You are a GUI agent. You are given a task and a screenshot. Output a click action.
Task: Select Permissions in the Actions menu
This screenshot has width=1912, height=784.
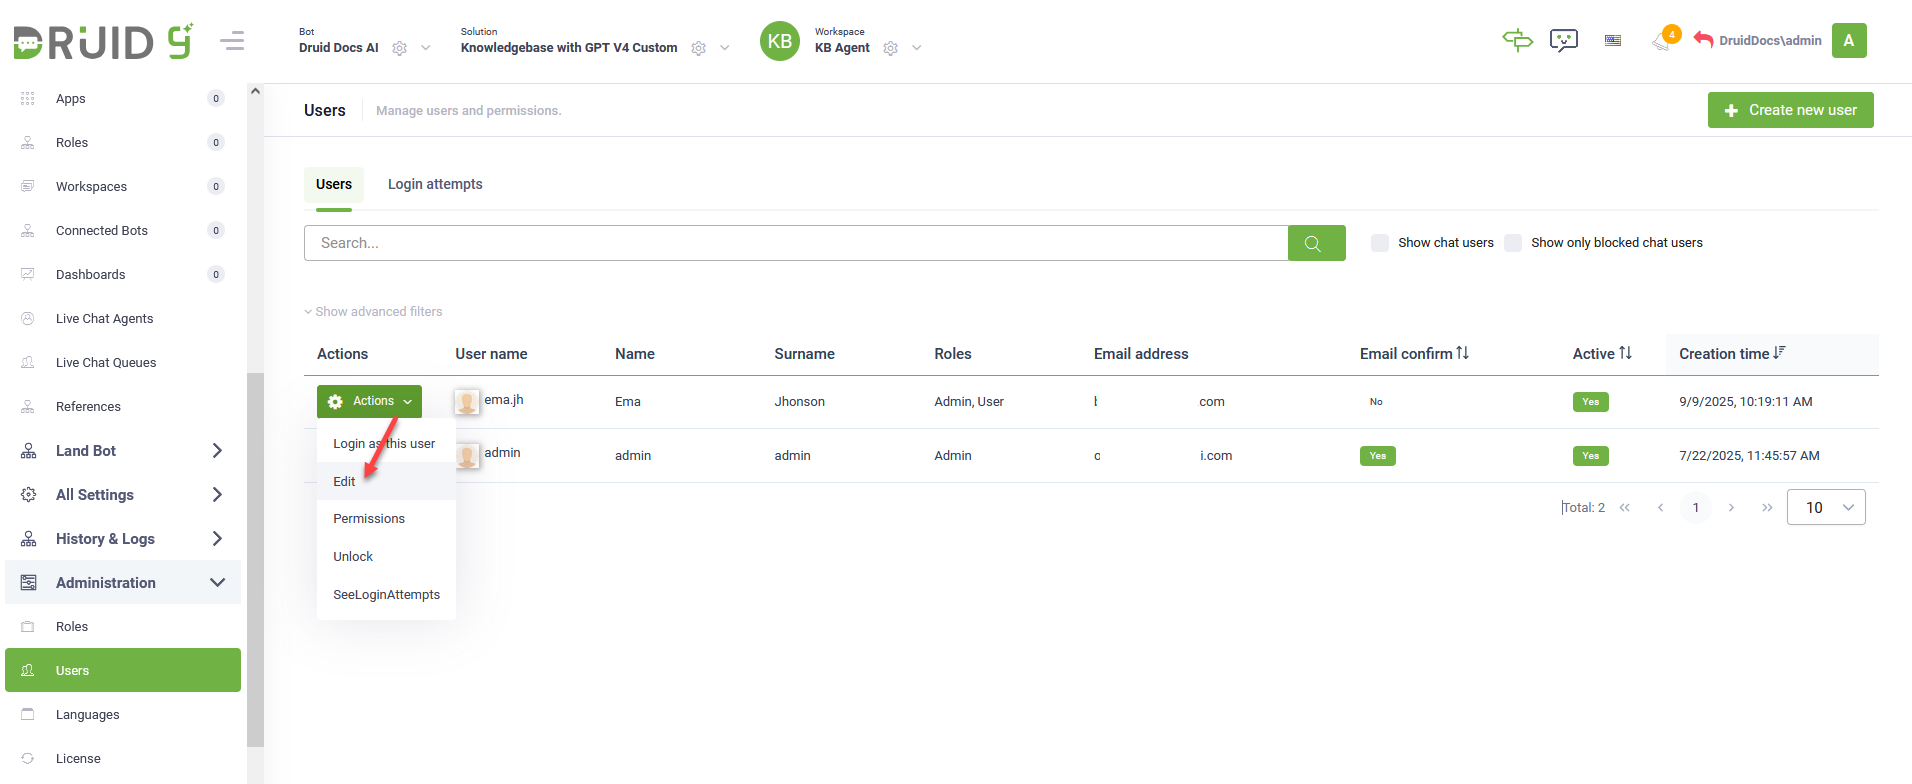click(369, 519)
